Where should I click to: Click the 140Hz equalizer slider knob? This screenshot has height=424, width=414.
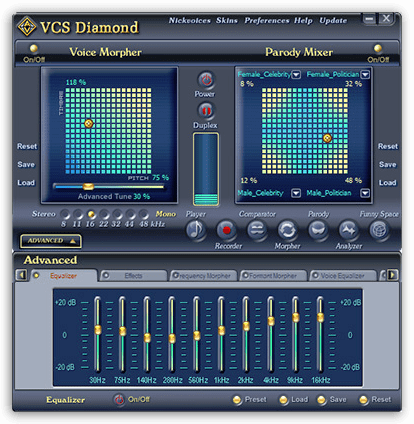[147, 338]
